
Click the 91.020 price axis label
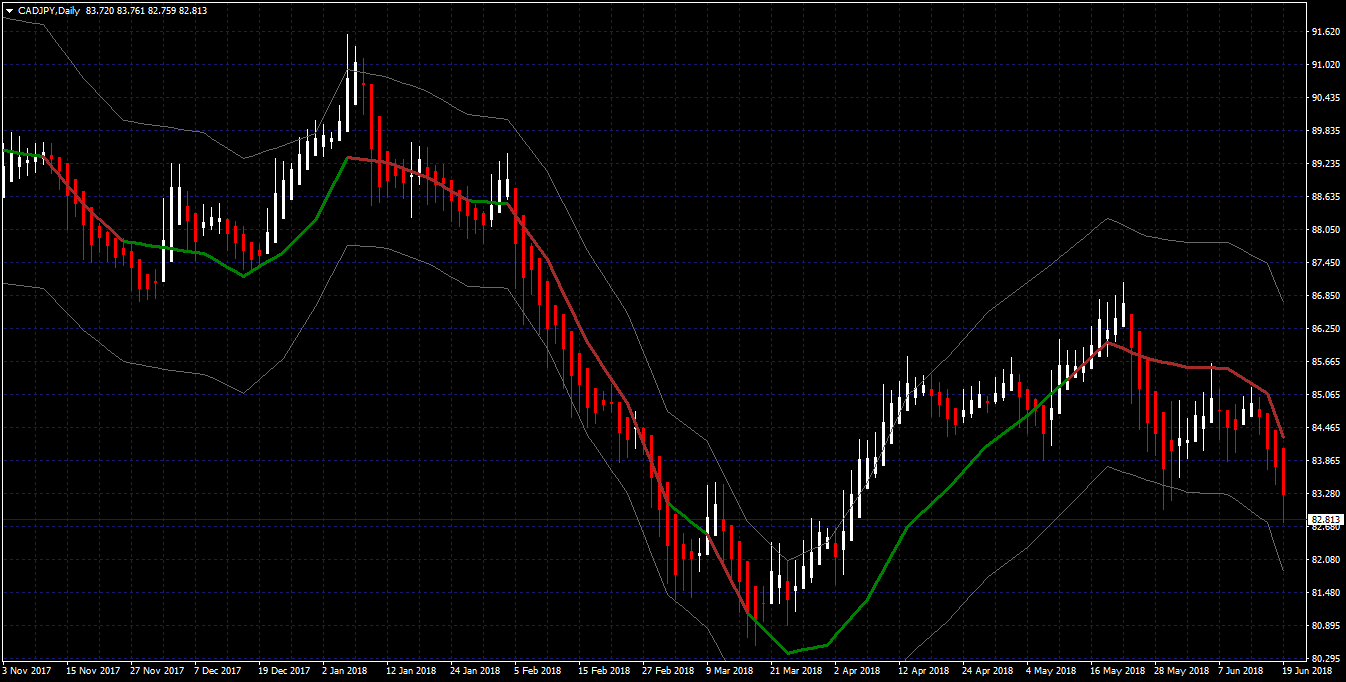point(1325,65)
